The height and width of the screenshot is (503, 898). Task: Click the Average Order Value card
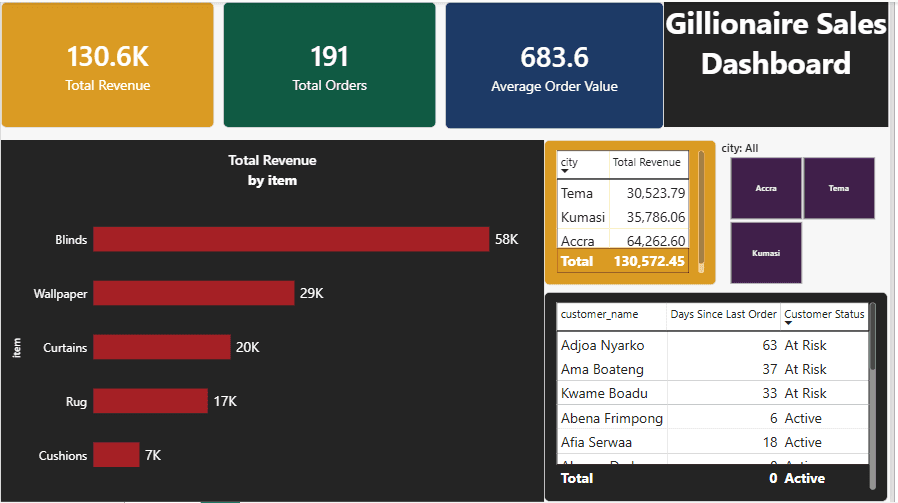click(554, 65)
